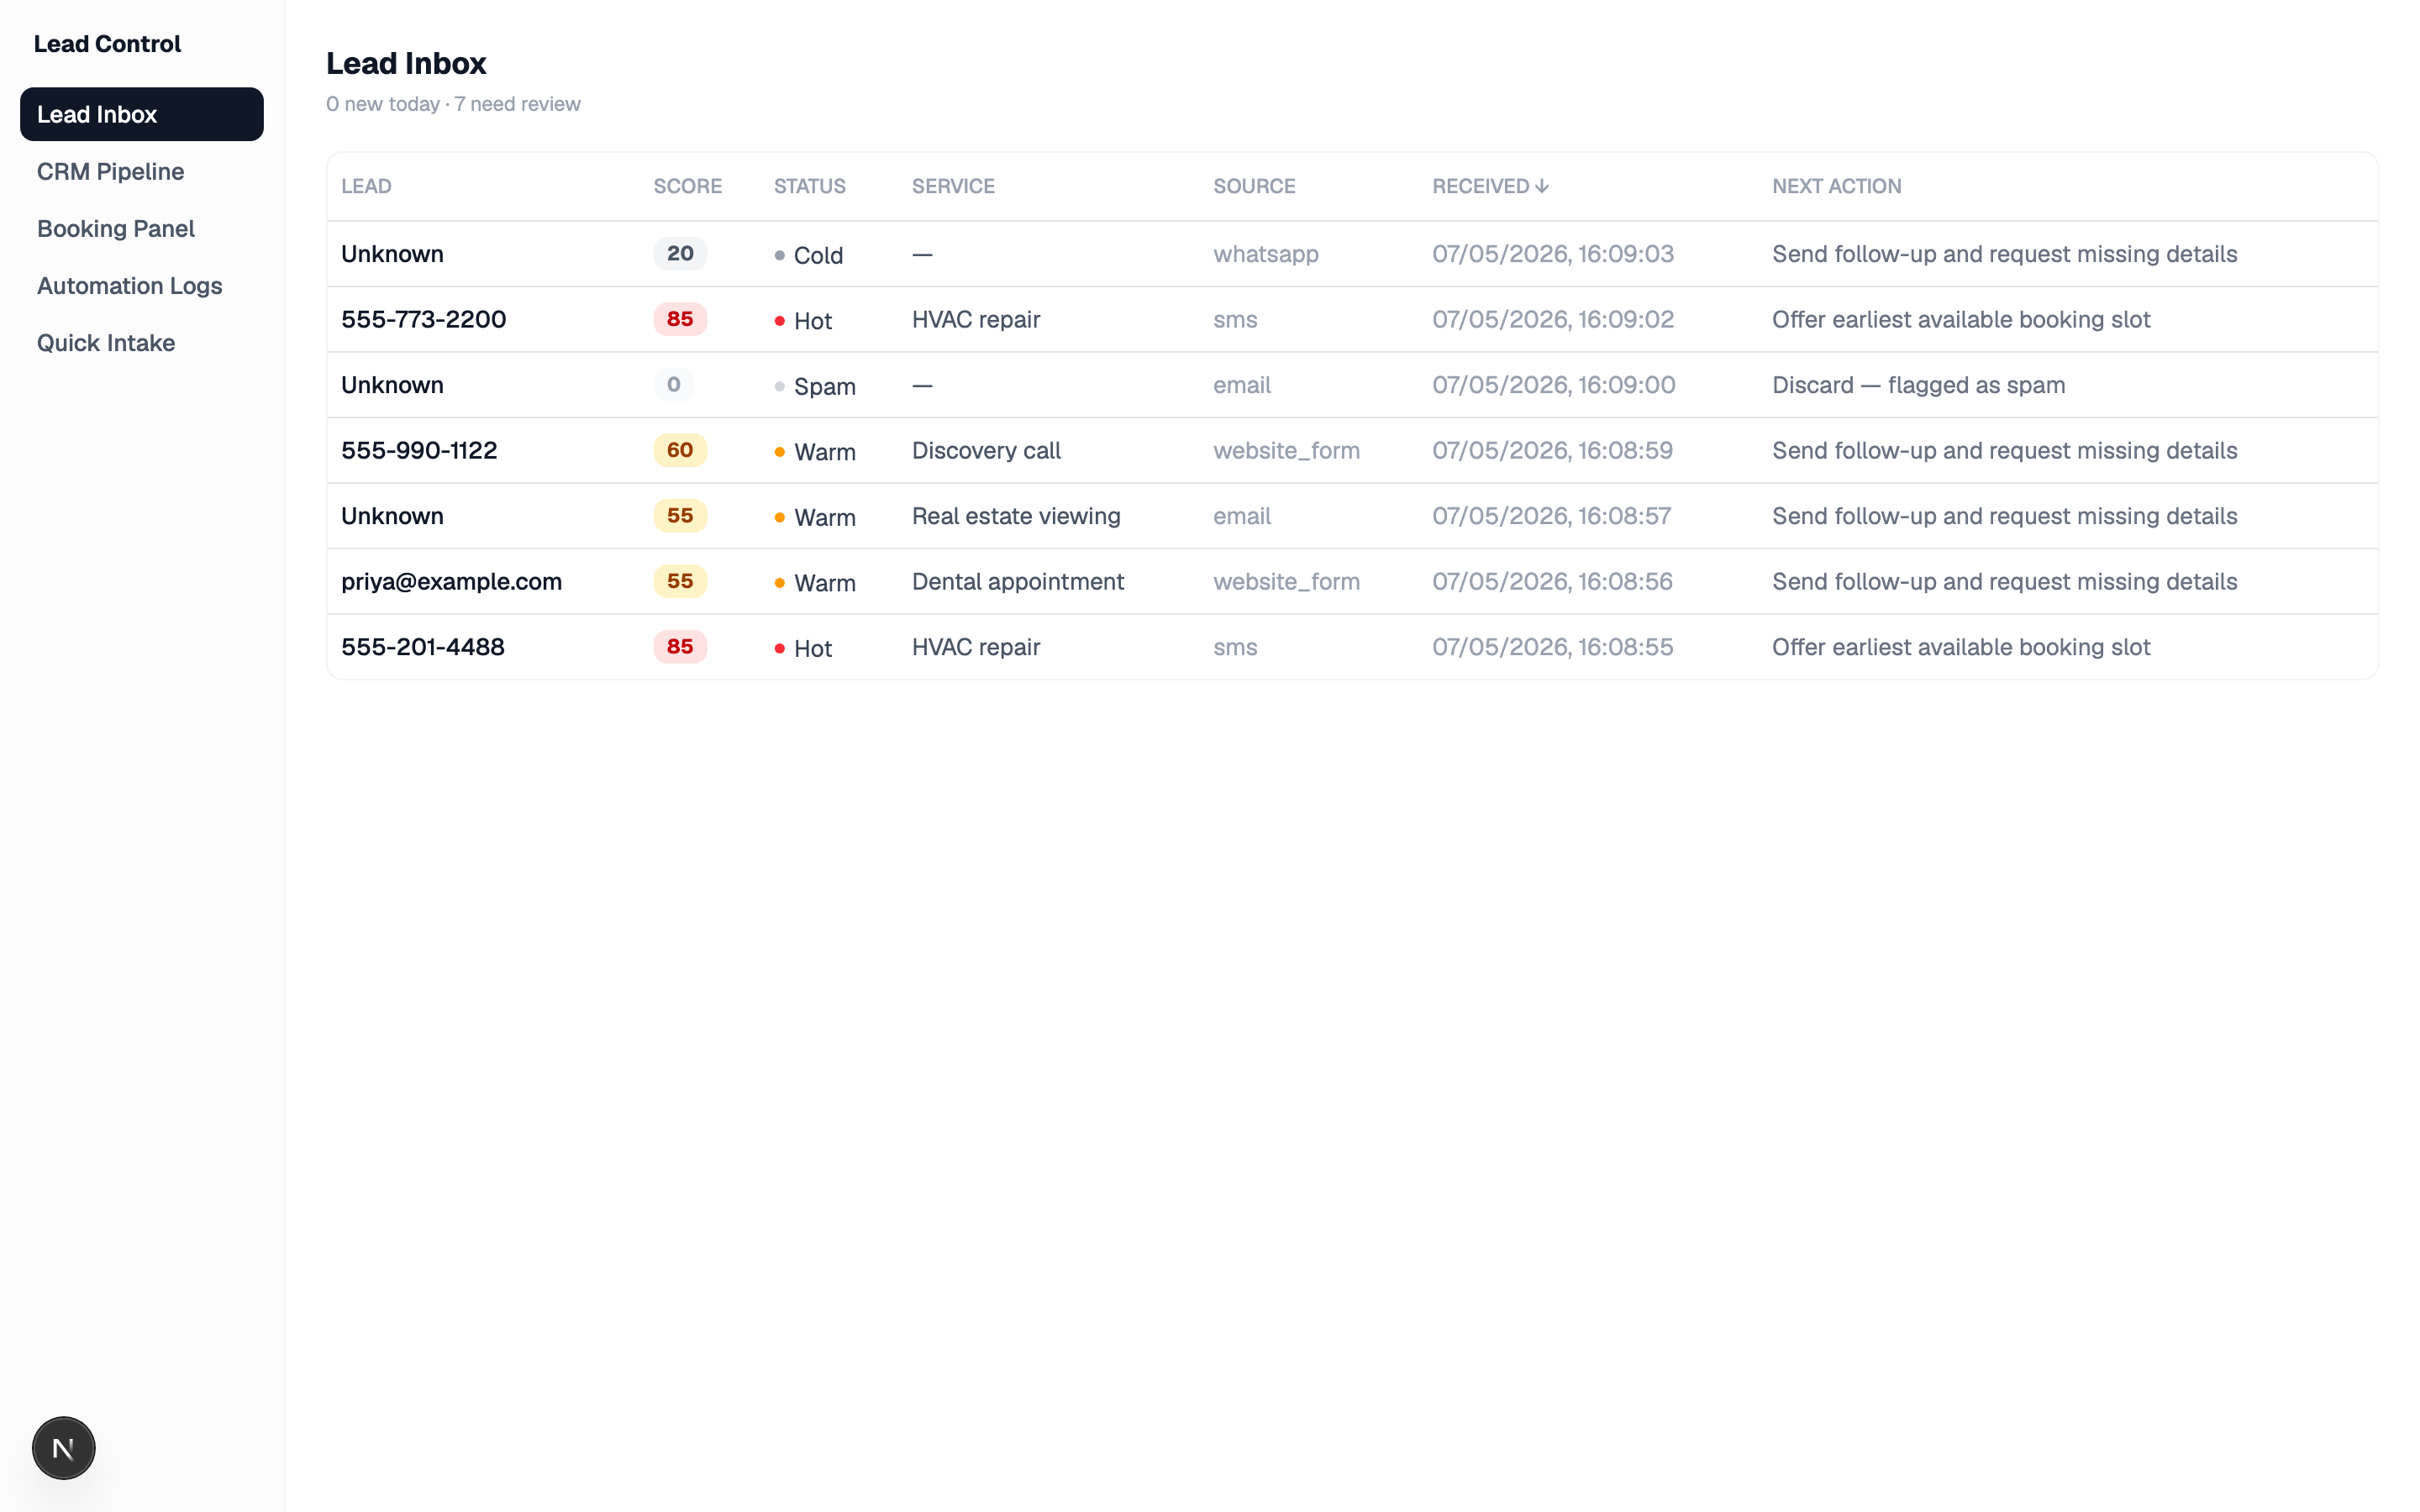Click the whatsapp source cell

tap(1266, 254)
